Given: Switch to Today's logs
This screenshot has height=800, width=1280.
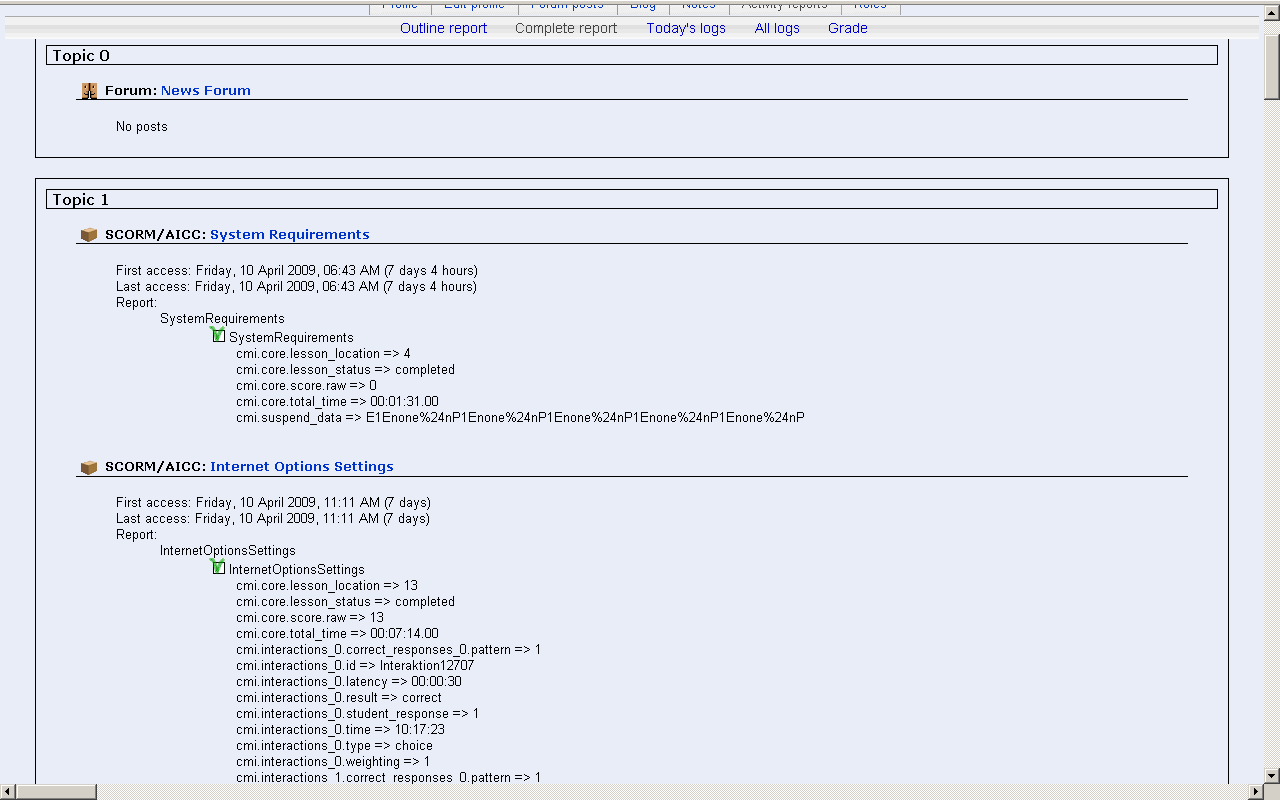Looking at the screenshot, I should pyautogui.click(x=686, y=28).
